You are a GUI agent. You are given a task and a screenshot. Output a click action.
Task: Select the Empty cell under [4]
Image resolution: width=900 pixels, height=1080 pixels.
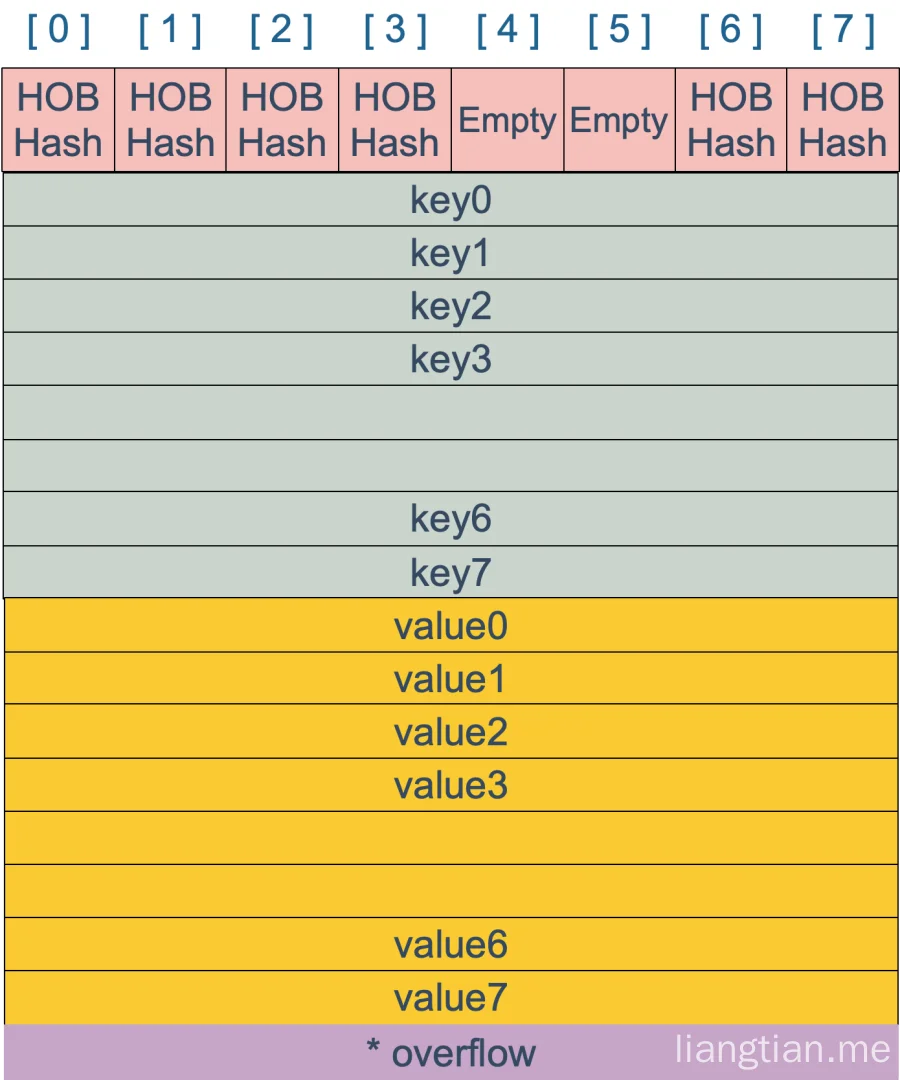click(x=507, y=120)
